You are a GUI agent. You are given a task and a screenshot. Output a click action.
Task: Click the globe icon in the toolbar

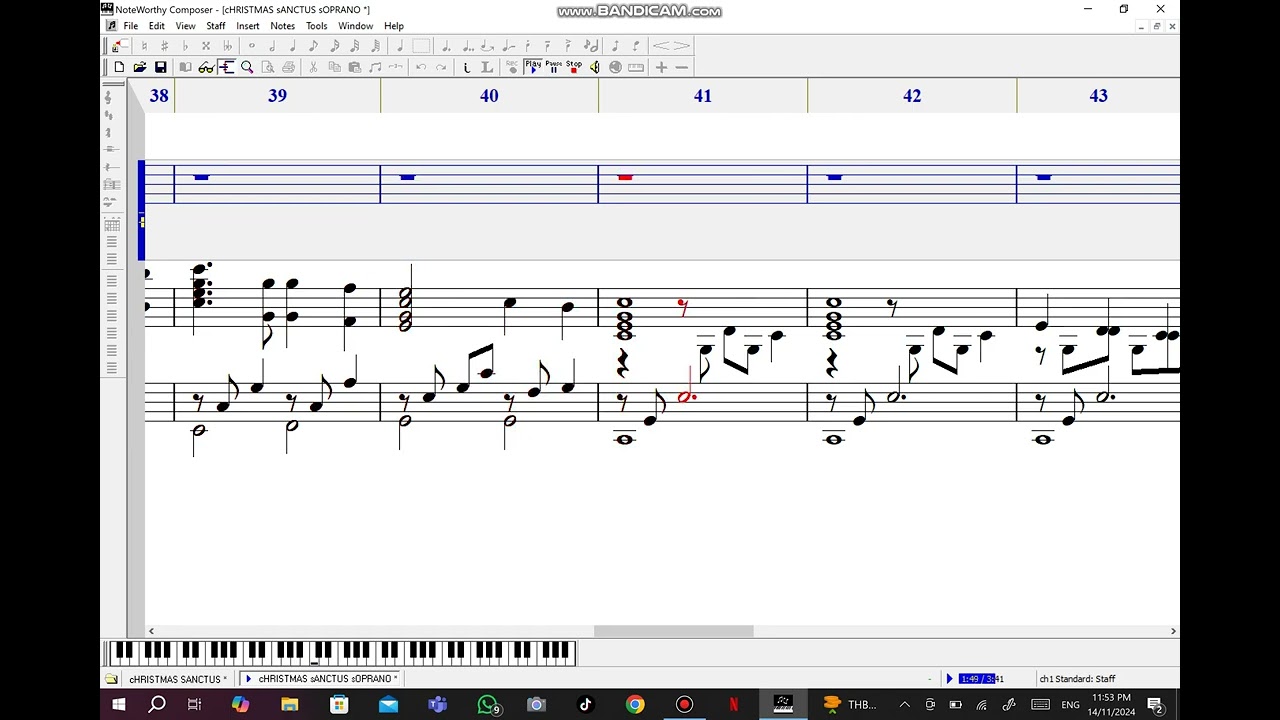point(615,67)
